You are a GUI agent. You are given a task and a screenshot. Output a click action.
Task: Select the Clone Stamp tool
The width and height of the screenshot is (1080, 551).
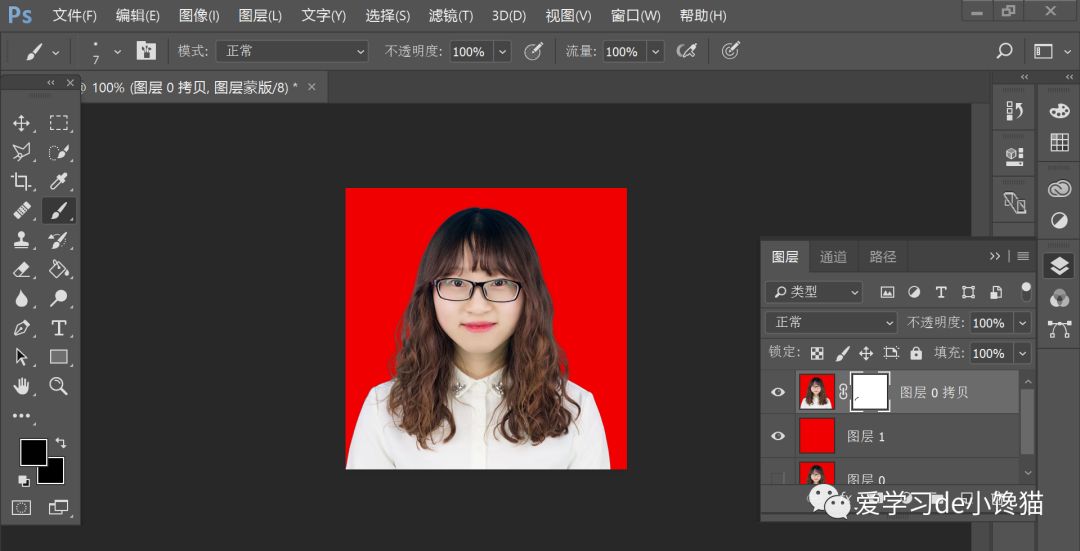click(21, 240)
